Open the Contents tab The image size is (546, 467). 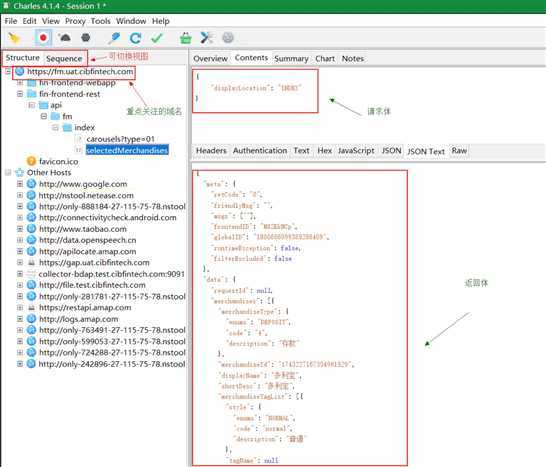251,58
